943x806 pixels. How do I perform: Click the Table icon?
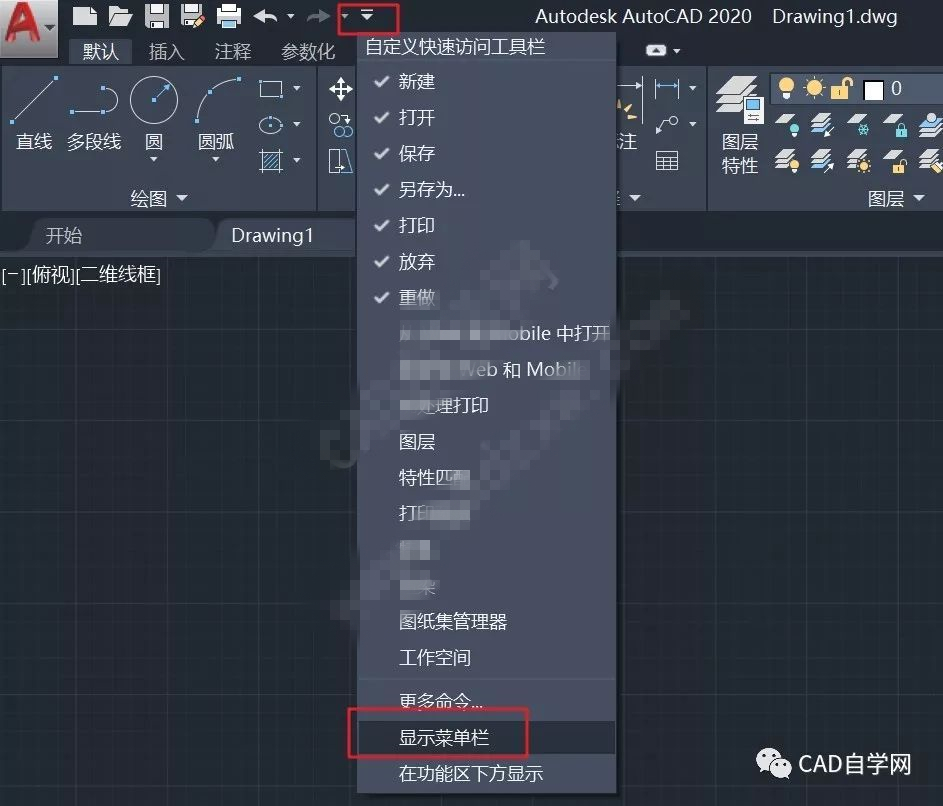666,161
